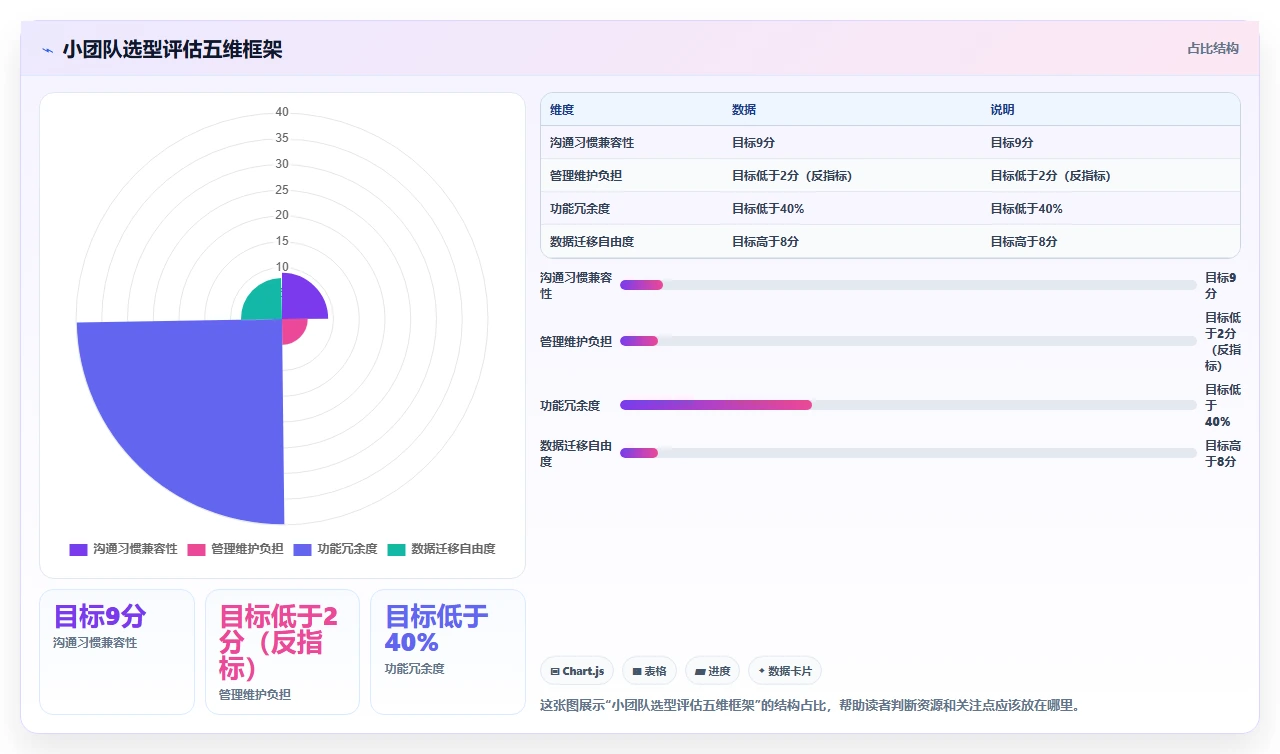
Task: Click the 数据卡片 tag button
Action: point(785,671)
